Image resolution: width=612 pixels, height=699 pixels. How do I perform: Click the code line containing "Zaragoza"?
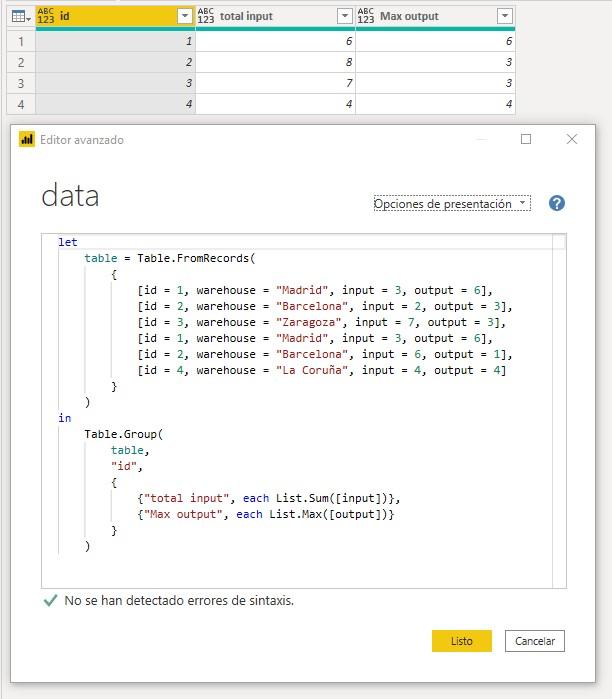coord(322,322)
